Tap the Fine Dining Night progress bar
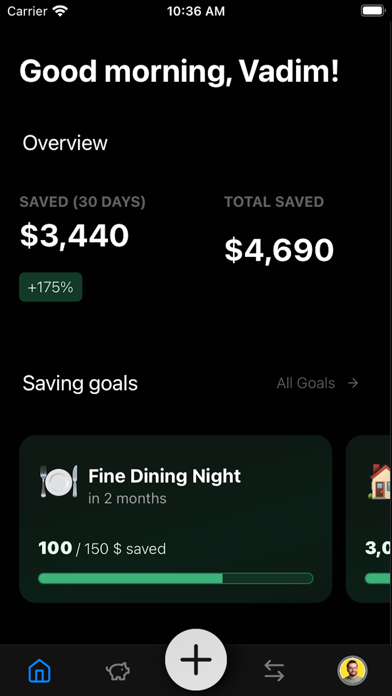This screenshot has height=696, width=392. click(x=176, y=578)
